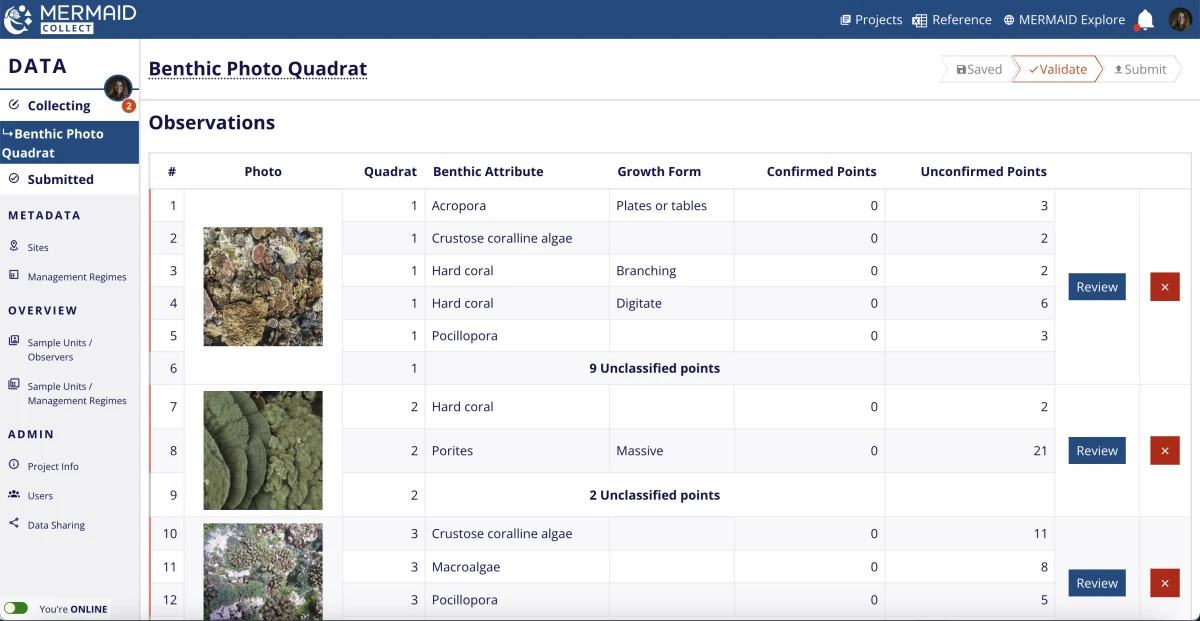Click the Benthic Attribute column header
Screen dimensions: 1200x621
click(488, 172)
